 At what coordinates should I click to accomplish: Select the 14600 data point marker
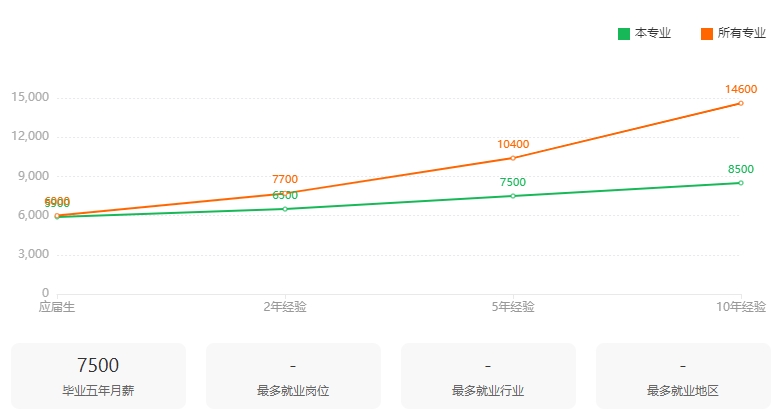tap(741, 103)
